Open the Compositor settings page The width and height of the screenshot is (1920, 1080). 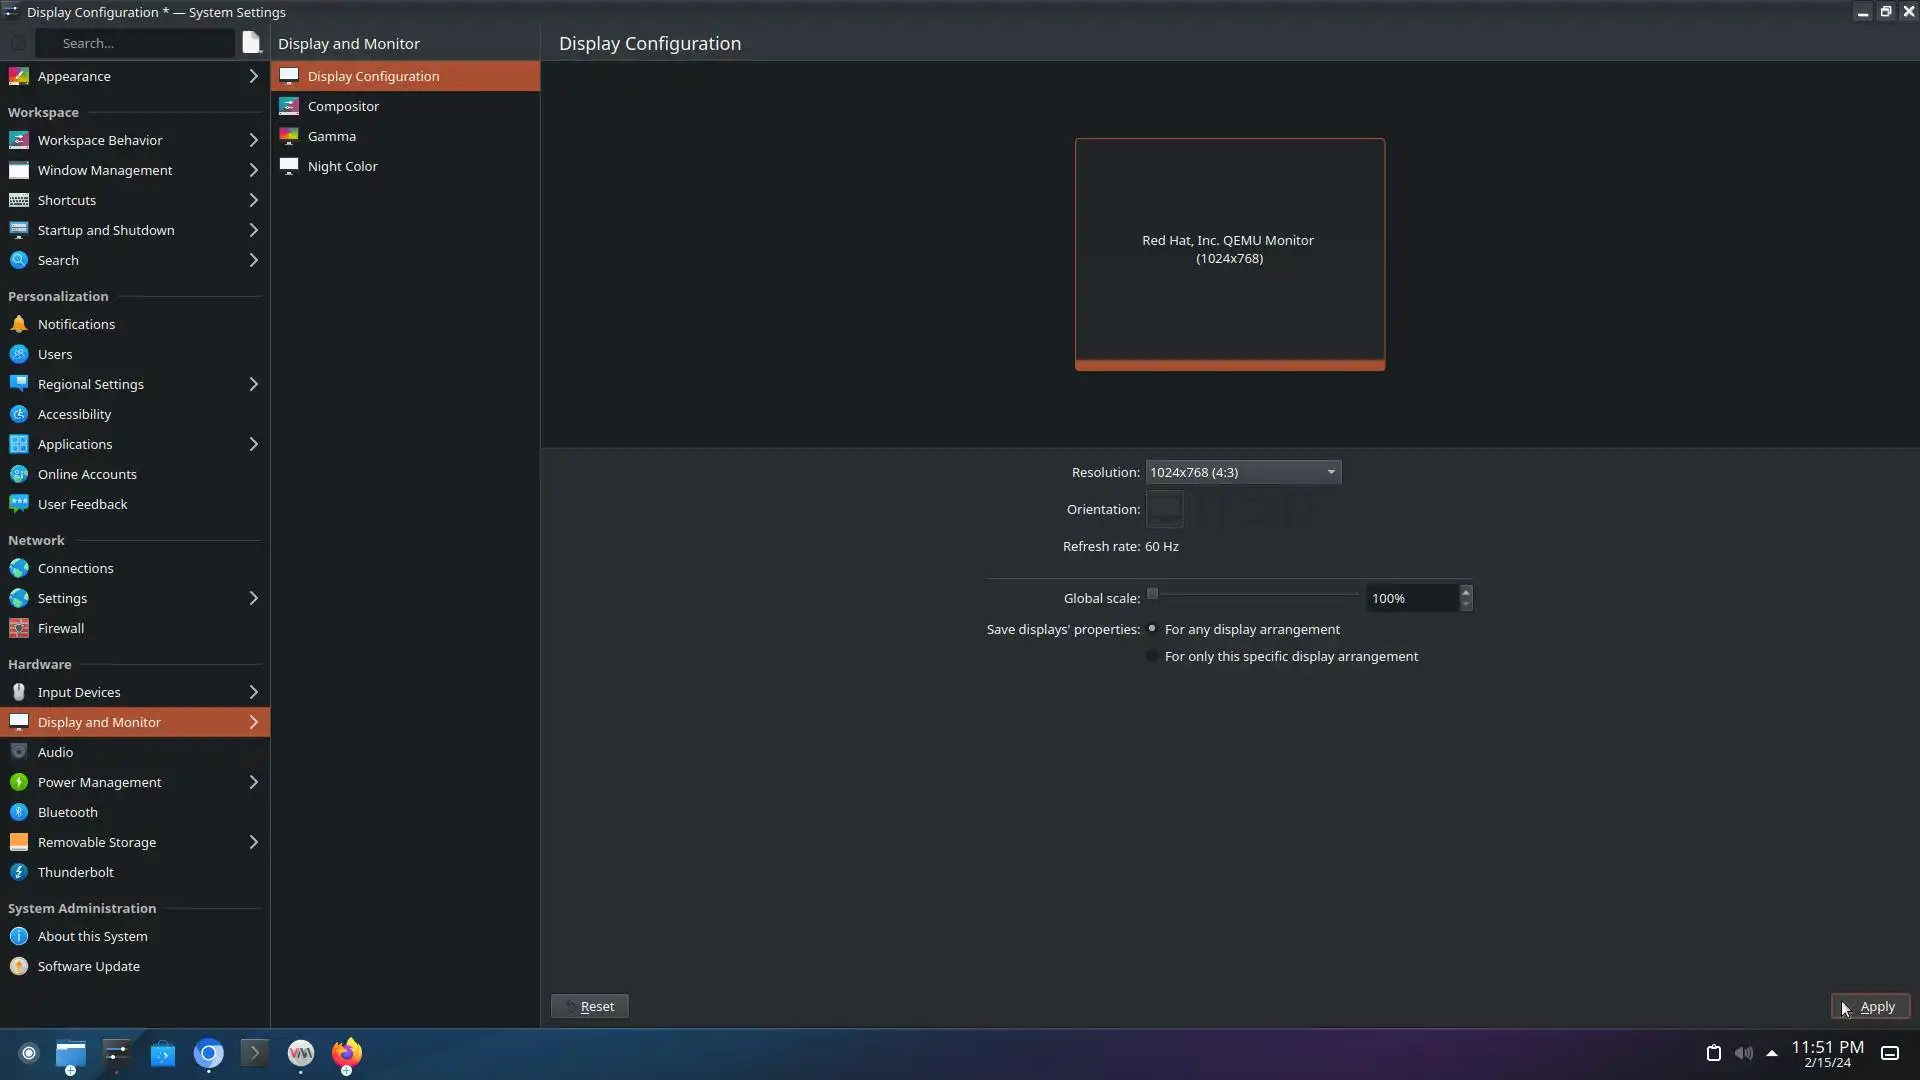(343, 106)
